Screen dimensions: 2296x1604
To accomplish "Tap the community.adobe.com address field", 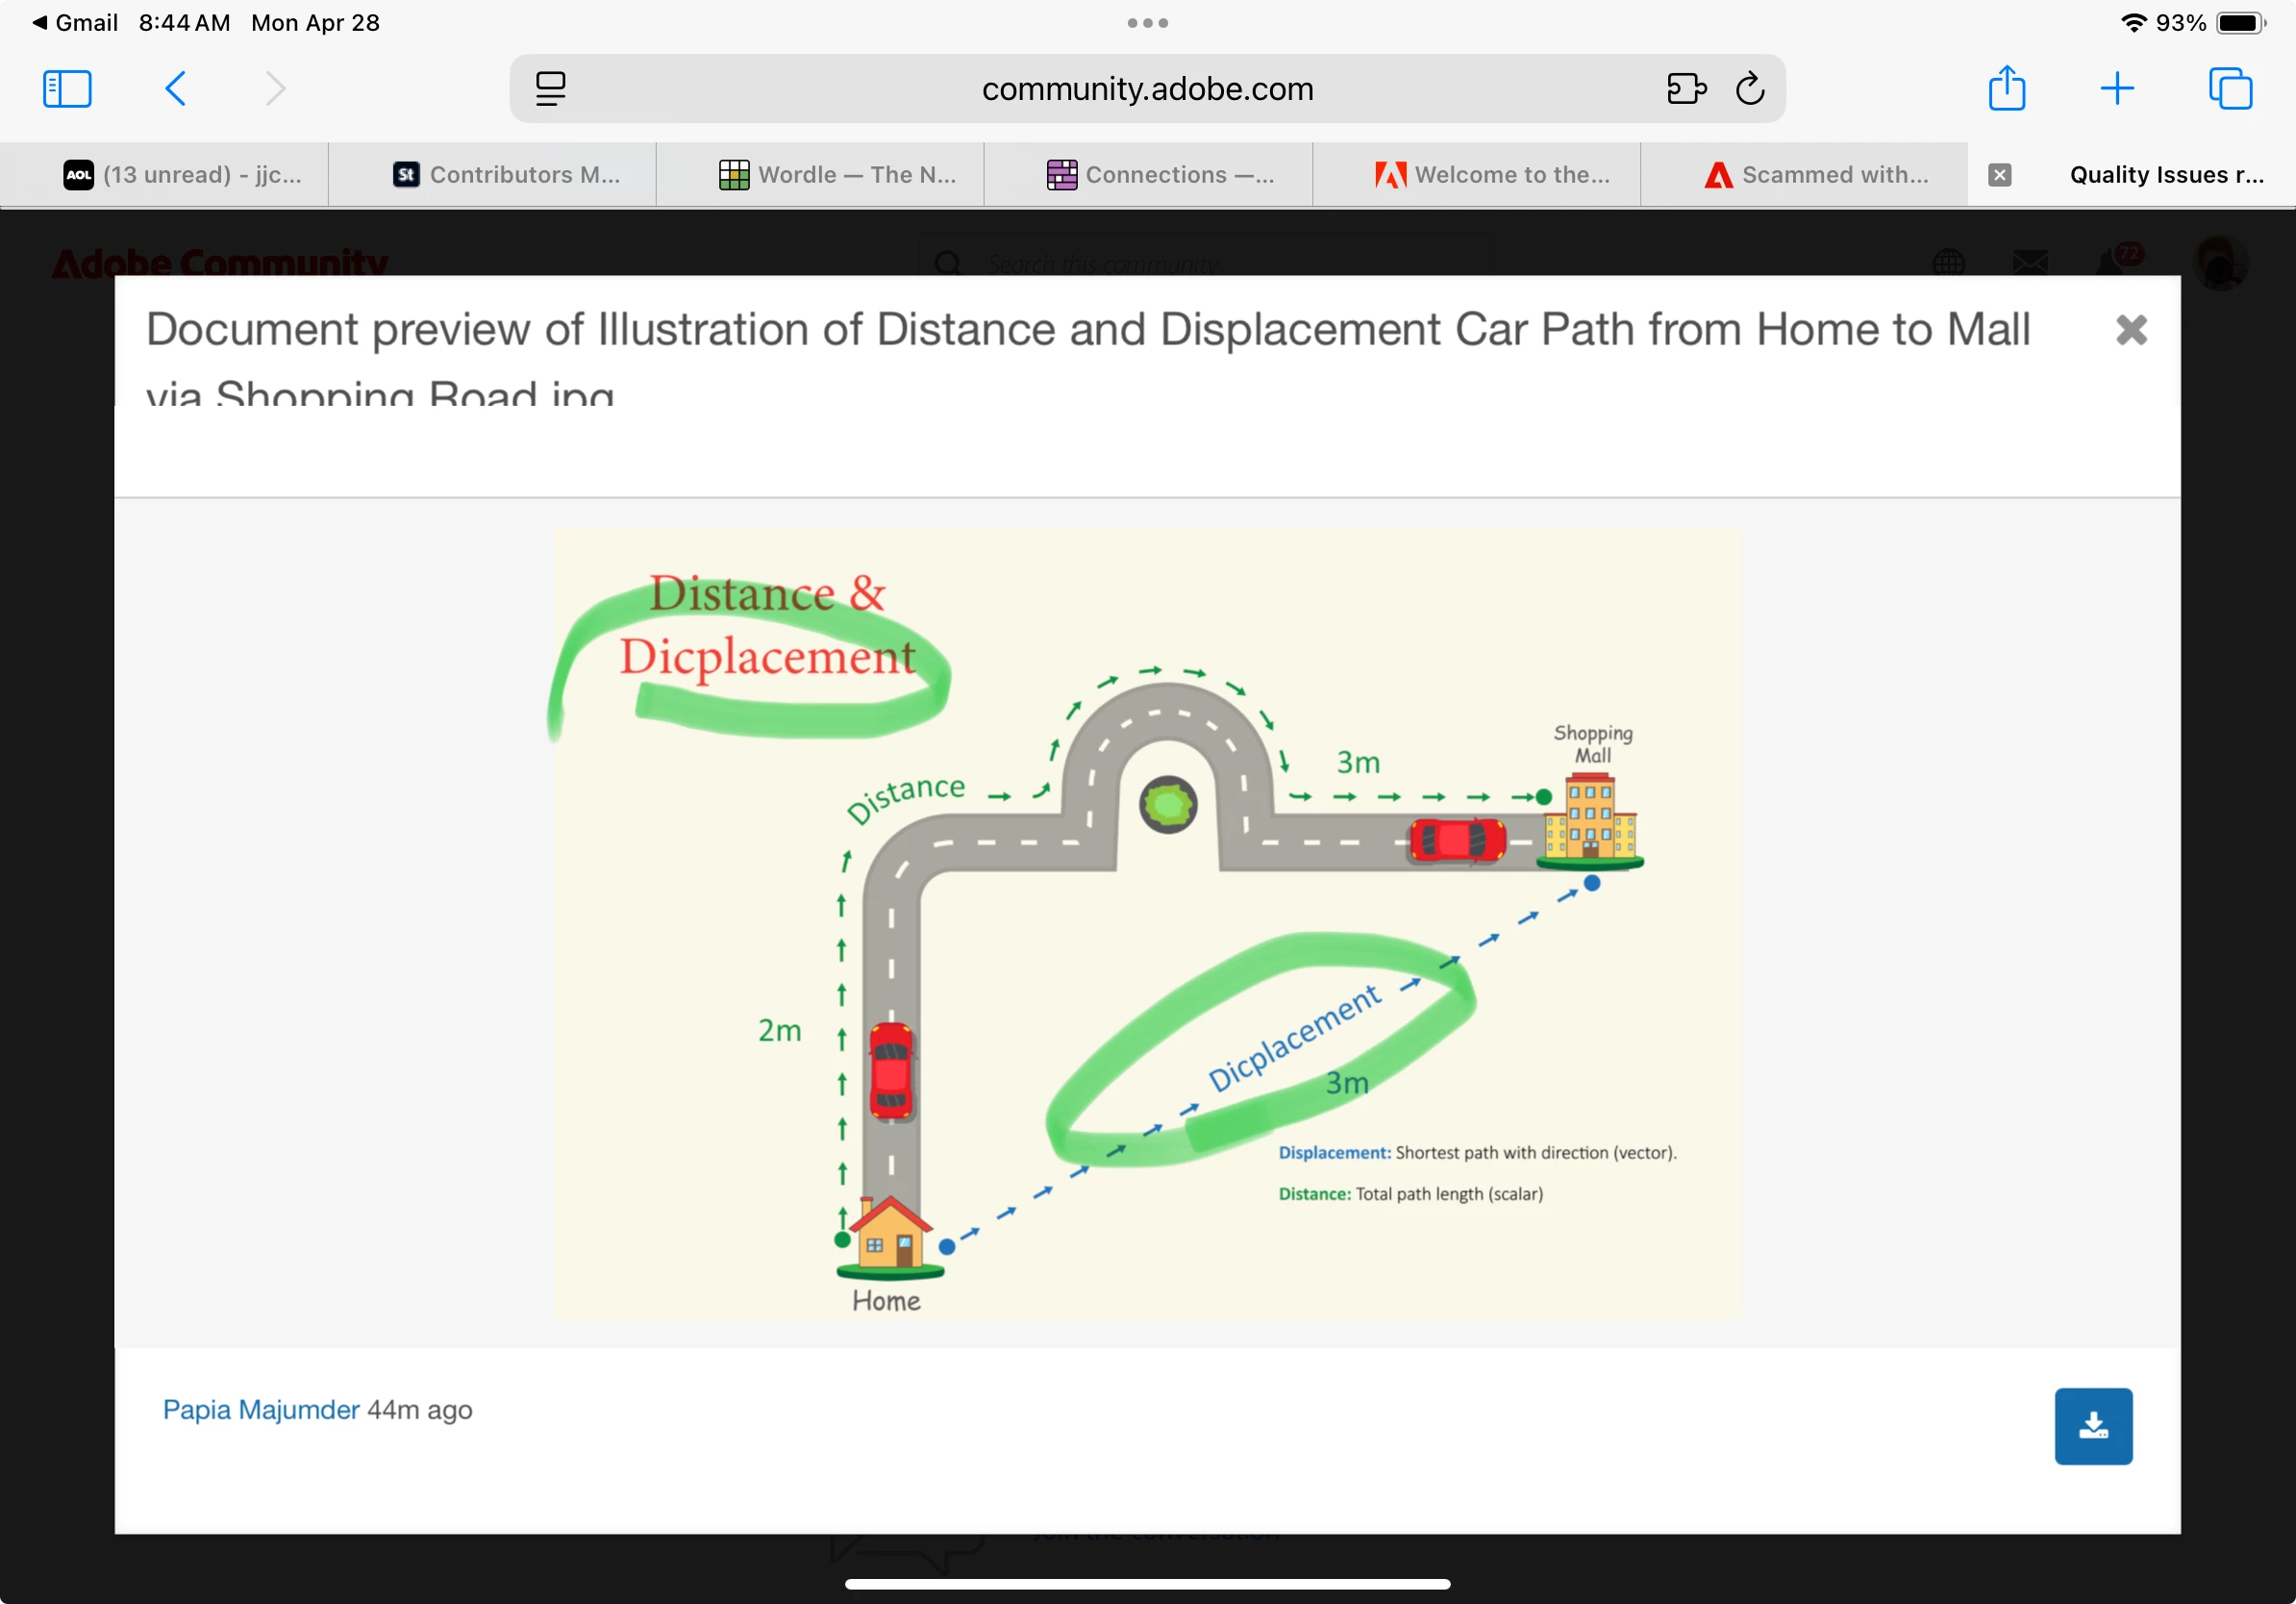I will click(1146, 89).
